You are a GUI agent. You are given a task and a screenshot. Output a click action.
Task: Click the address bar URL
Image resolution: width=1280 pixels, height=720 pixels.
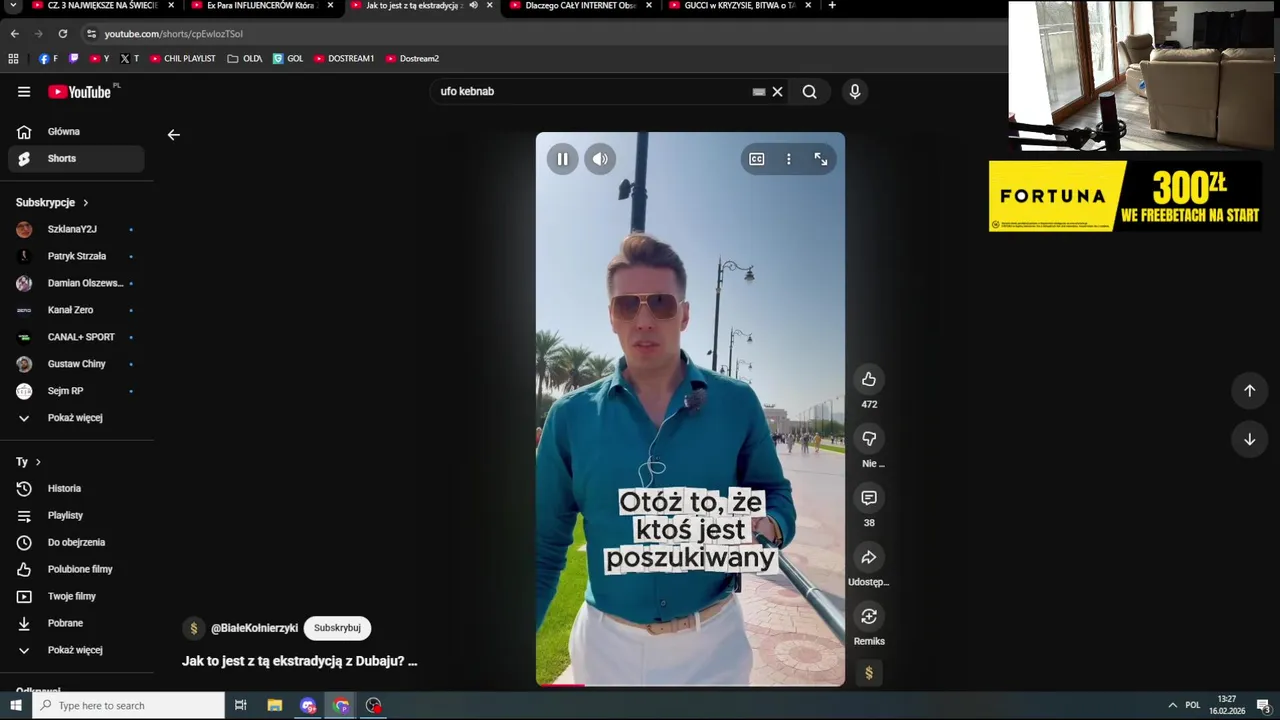click(x=173, y=34)
